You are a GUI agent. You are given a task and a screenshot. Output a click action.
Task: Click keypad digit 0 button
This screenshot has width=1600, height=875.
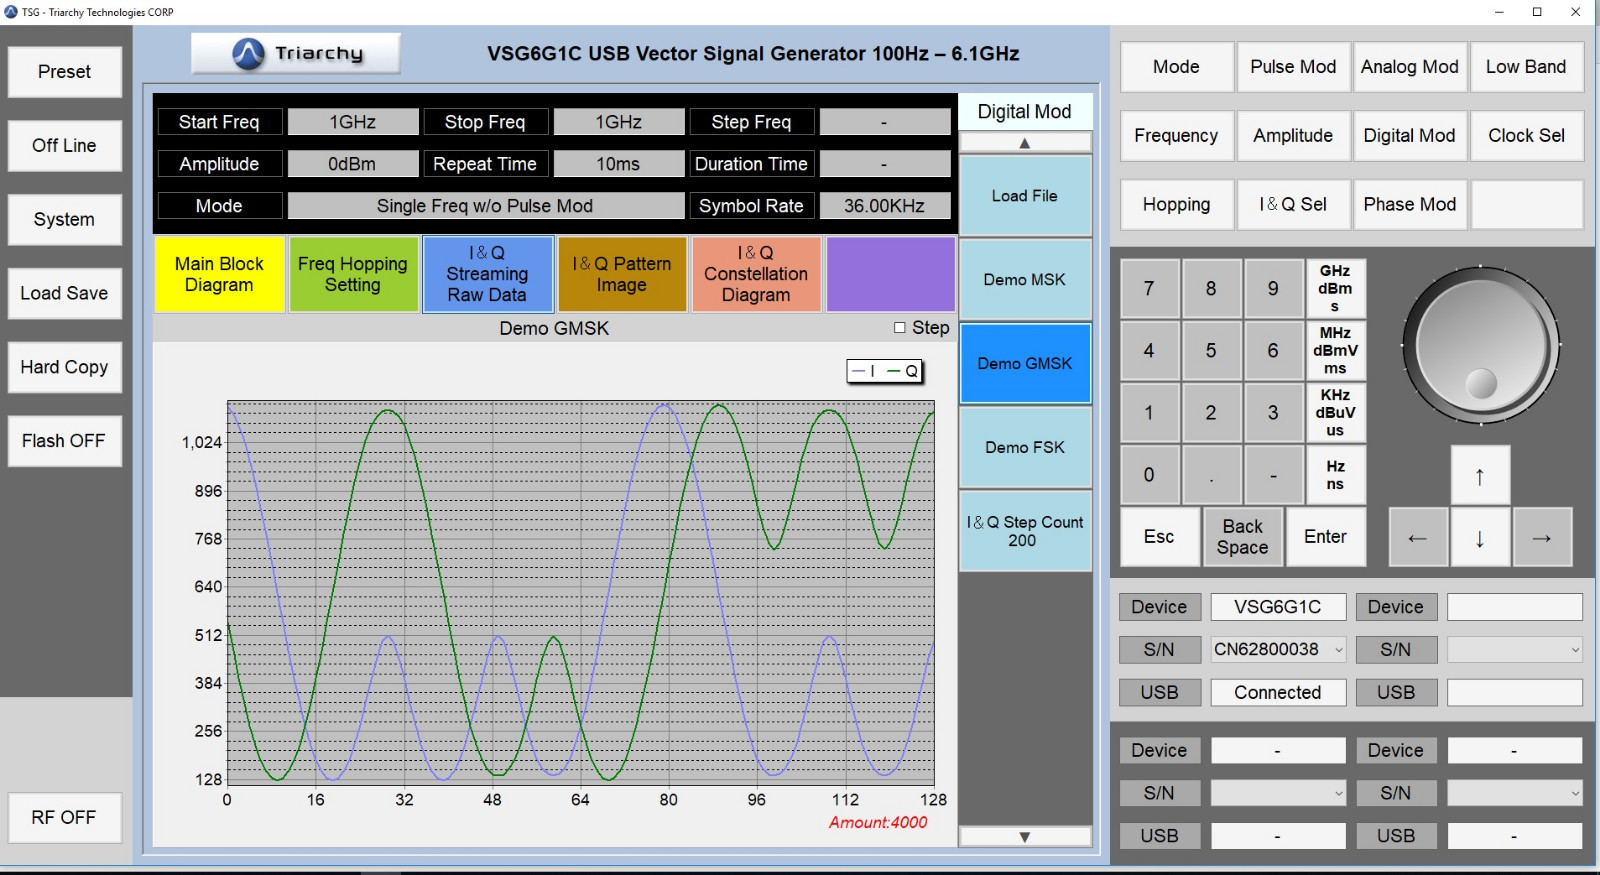(1149, 475)
